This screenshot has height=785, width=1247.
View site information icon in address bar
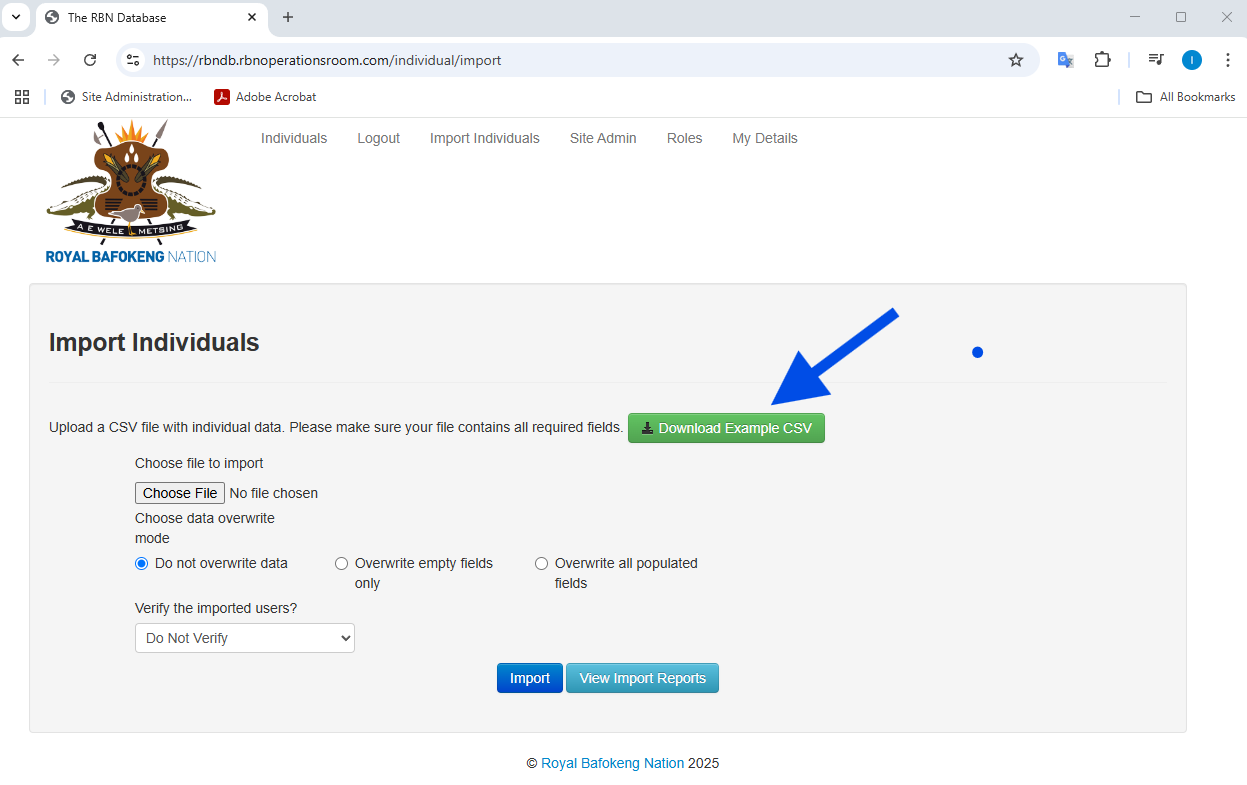click(x=133, y=60)
